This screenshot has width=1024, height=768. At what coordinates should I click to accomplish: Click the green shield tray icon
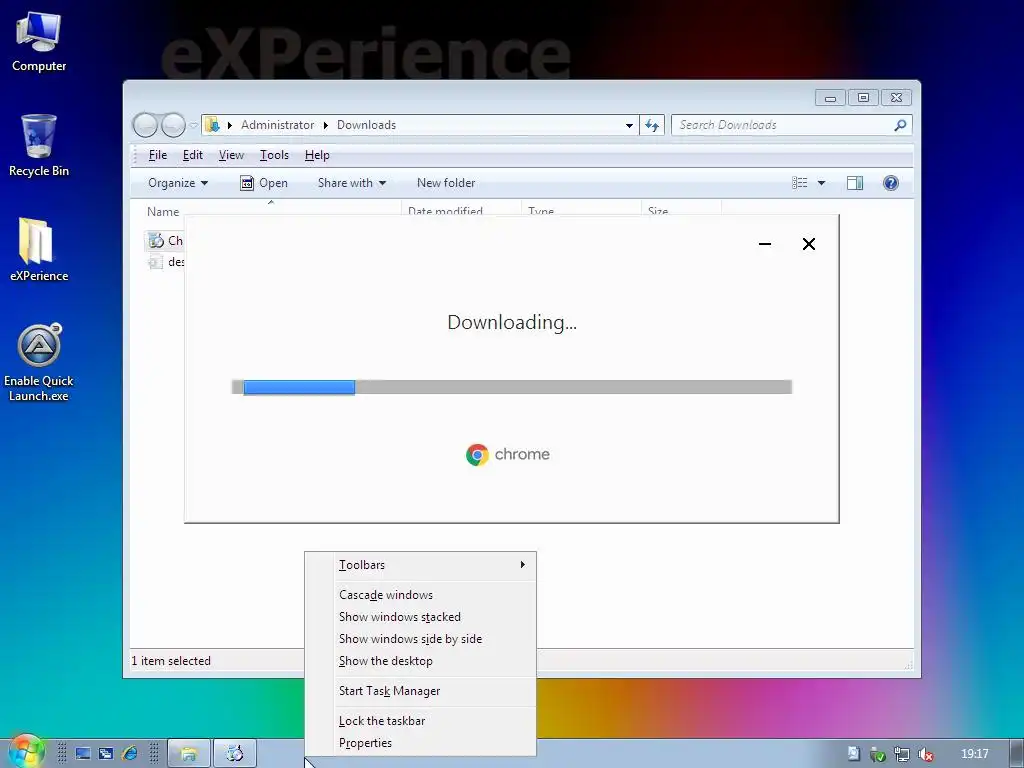(878, 754)
